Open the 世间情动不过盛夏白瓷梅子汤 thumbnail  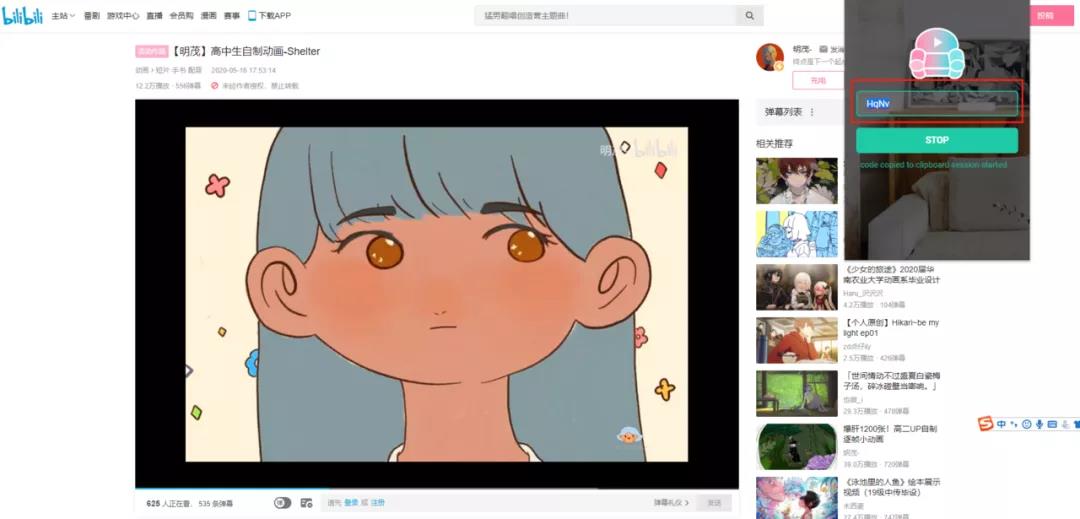(x=797, y=393)
